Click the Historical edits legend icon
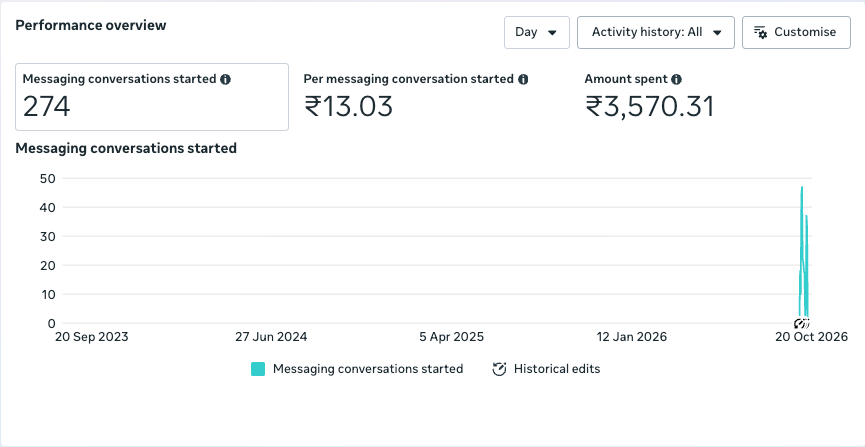 499,369
